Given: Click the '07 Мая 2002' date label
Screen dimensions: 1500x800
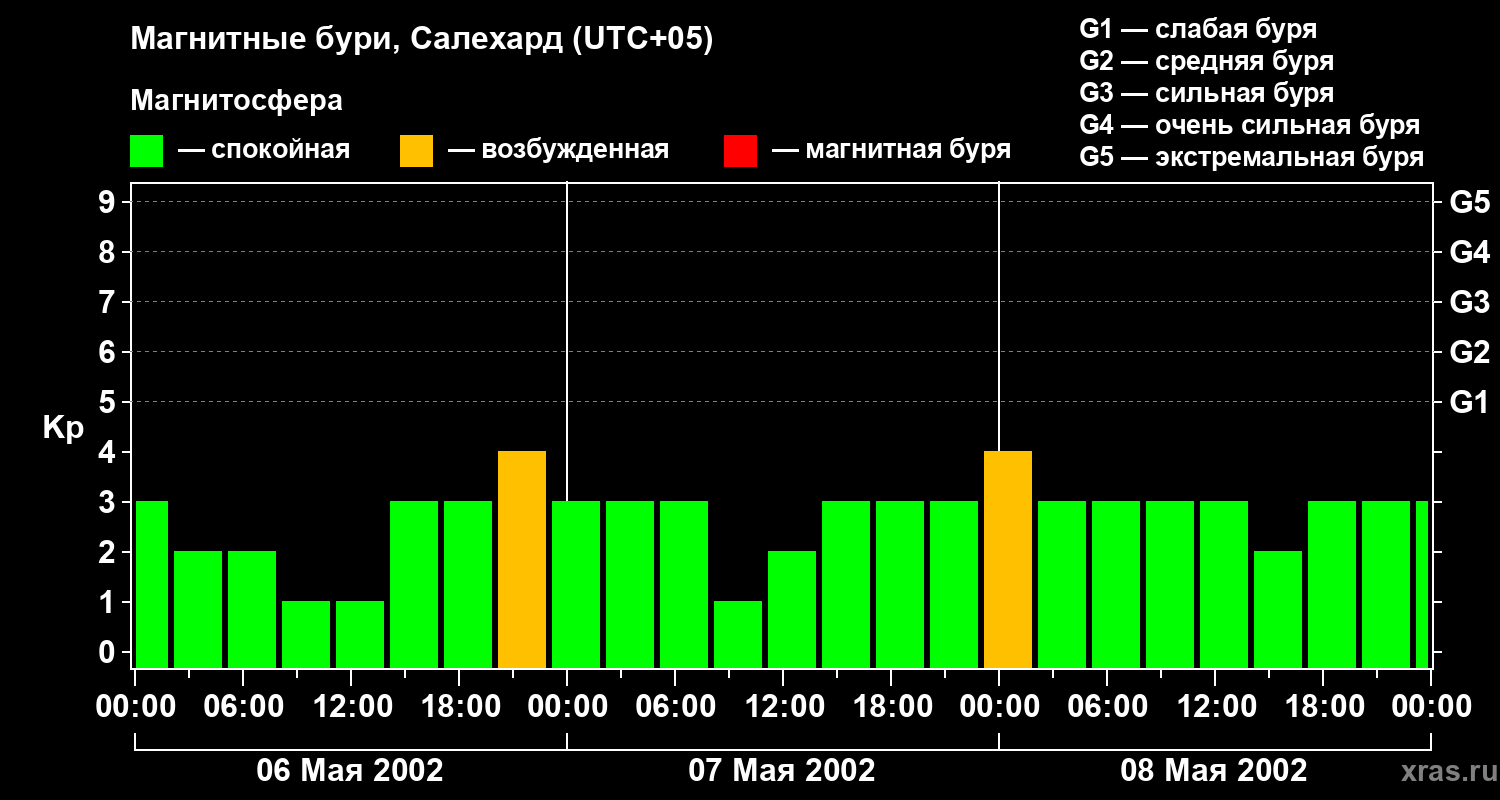Looking at the screenshot, I should pyautogui.click(x=782, y=771).
